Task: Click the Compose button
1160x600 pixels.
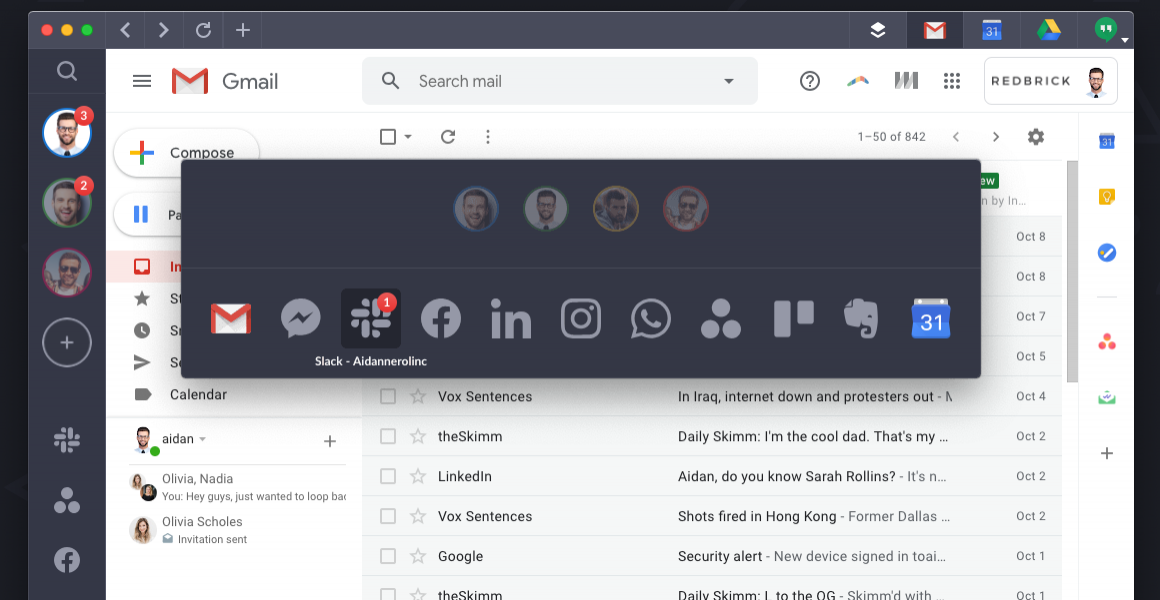Action: tap(186, 152)
